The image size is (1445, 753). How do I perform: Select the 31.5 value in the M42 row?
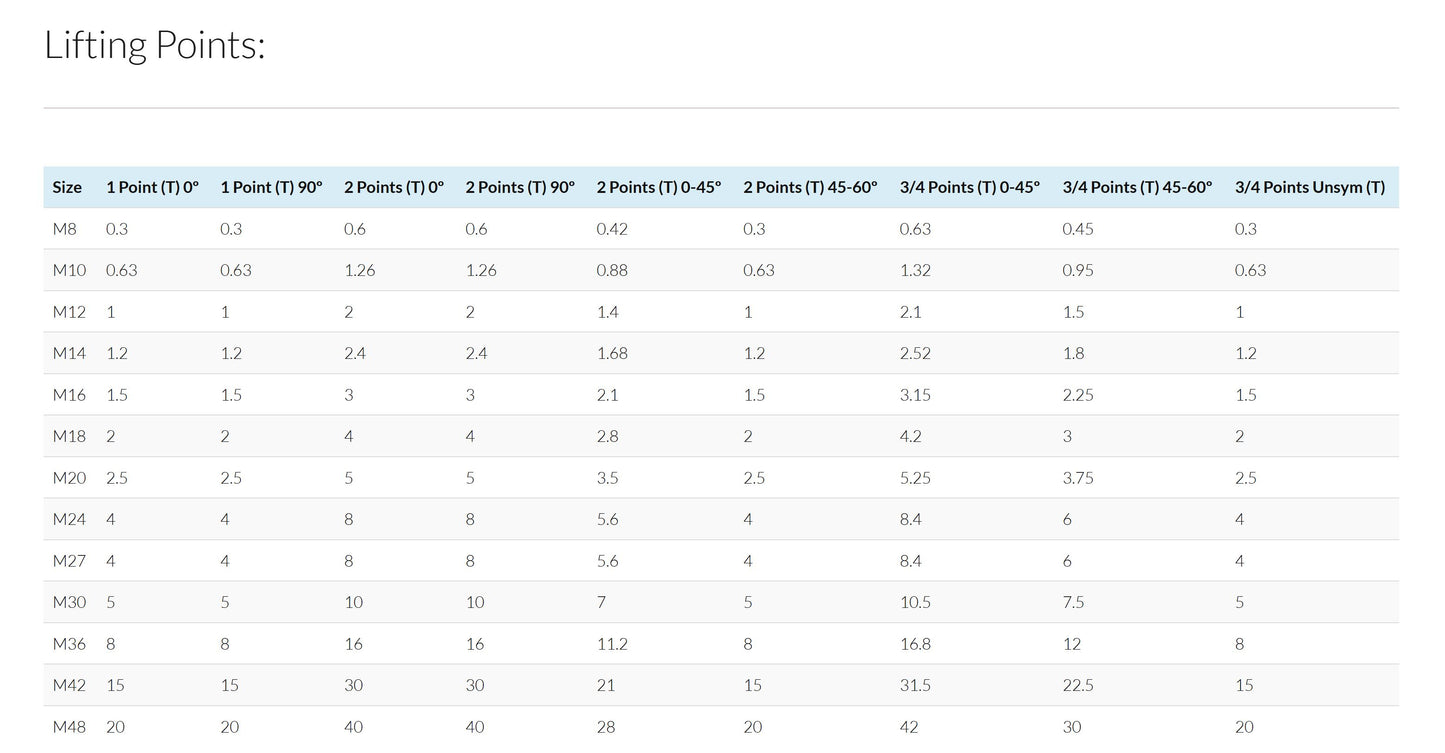click(915, 685)
